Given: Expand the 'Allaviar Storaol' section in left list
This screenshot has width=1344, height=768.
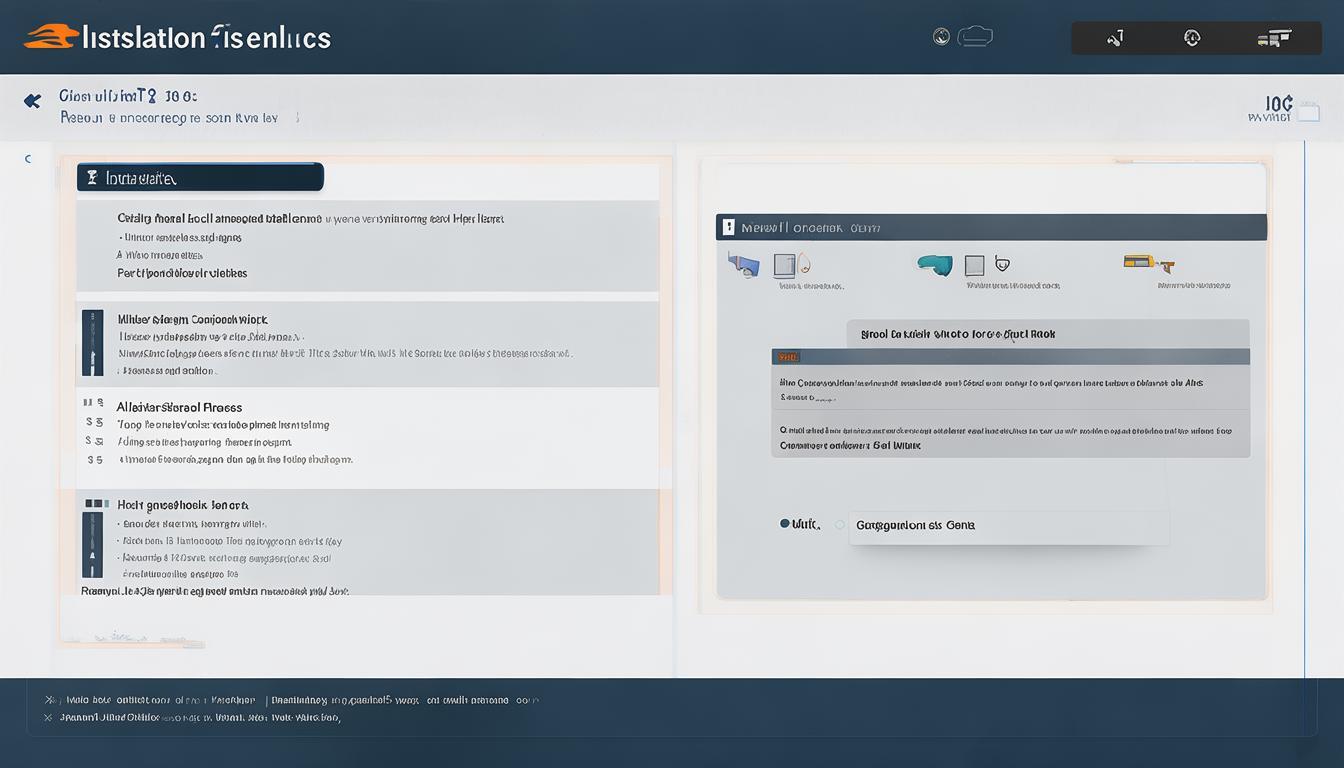Looking at the screenshot, I should [180, 407].
